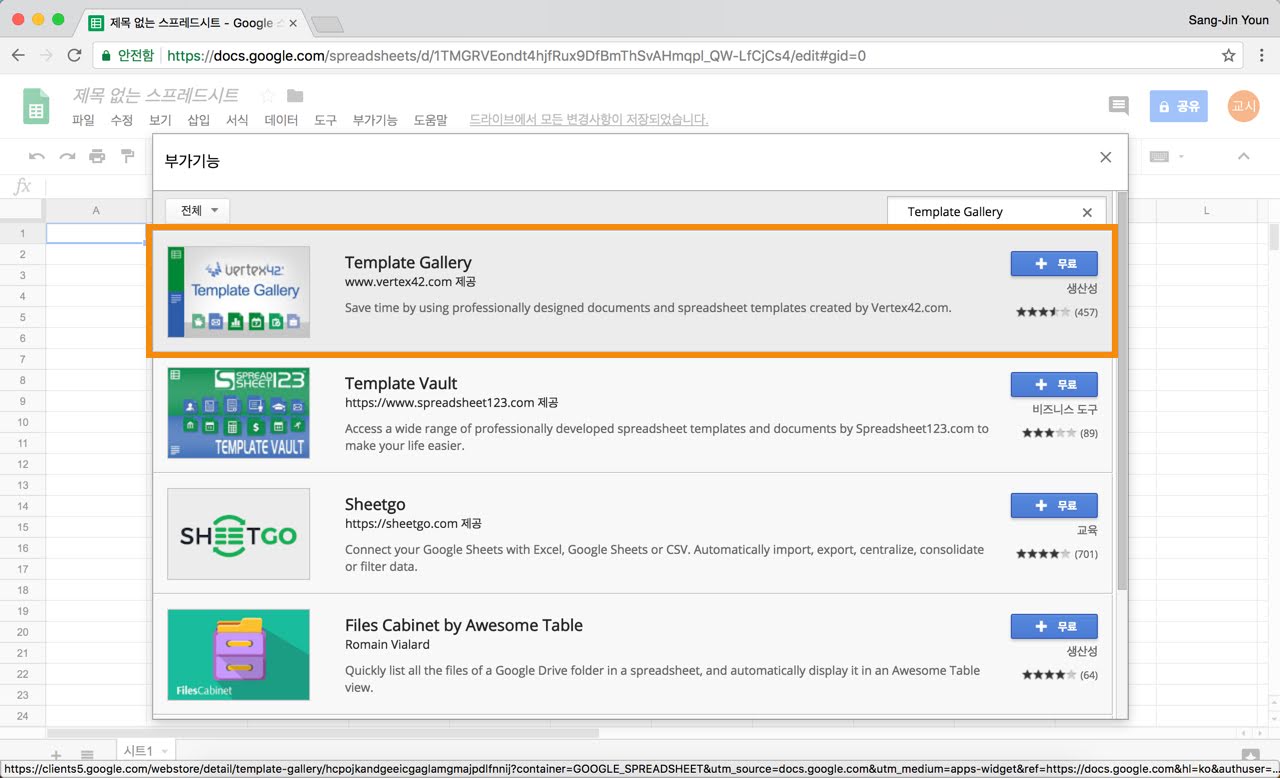Open the 부가기능 menu
The width and height of the screenshot is (1280, 778).
click(x=375, y=120)
